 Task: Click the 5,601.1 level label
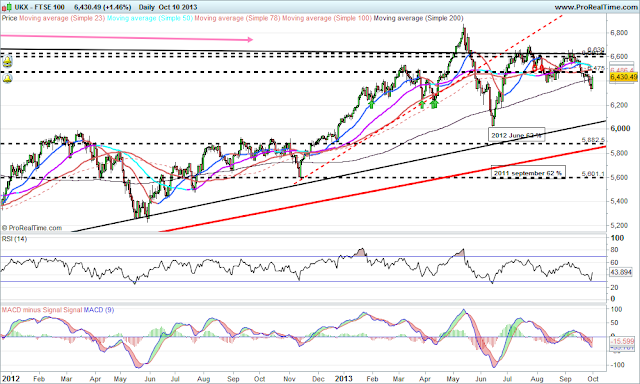pyautogui.click(x=593, y=174)
